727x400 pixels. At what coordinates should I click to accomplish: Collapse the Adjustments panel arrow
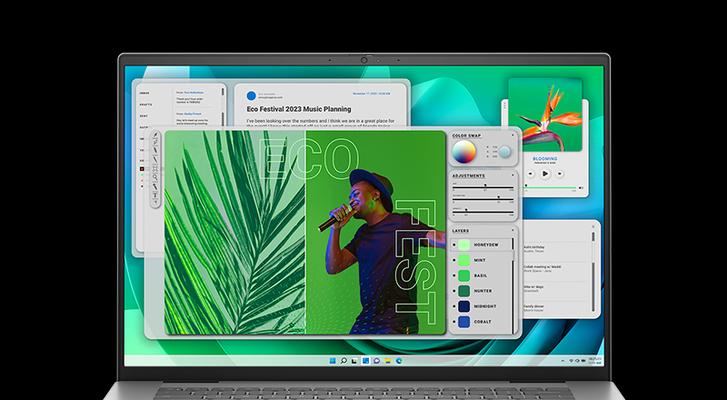pyautogui.click(x=513, y=175)
